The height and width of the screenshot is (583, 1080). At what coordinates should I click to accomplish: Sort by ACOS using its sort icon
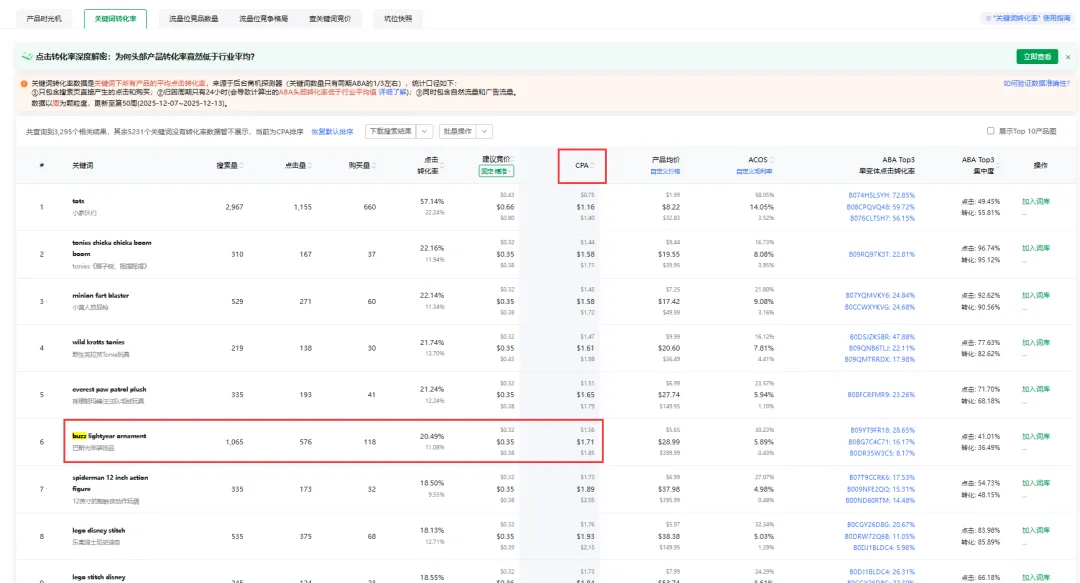pyautogui.click(x=770, y=159)
